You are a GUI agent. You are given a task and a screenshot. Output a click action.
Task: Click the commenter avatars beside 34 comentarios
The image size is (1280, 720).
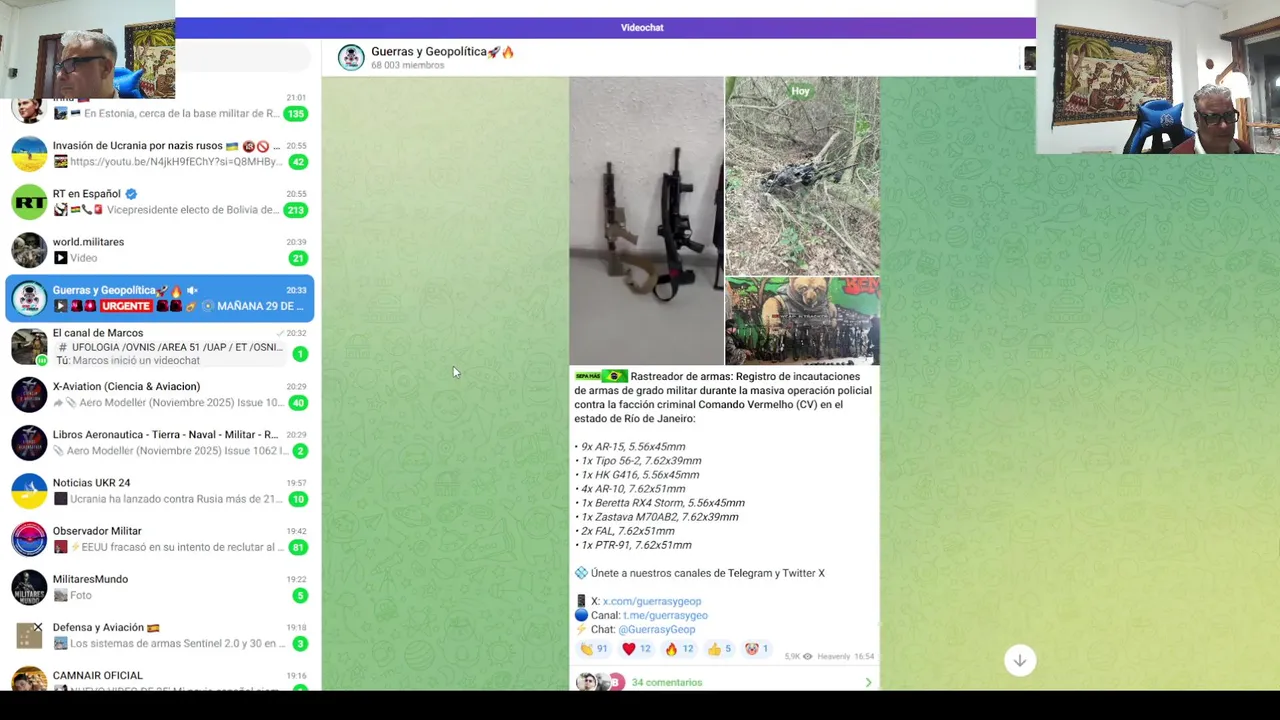point(600,682)
